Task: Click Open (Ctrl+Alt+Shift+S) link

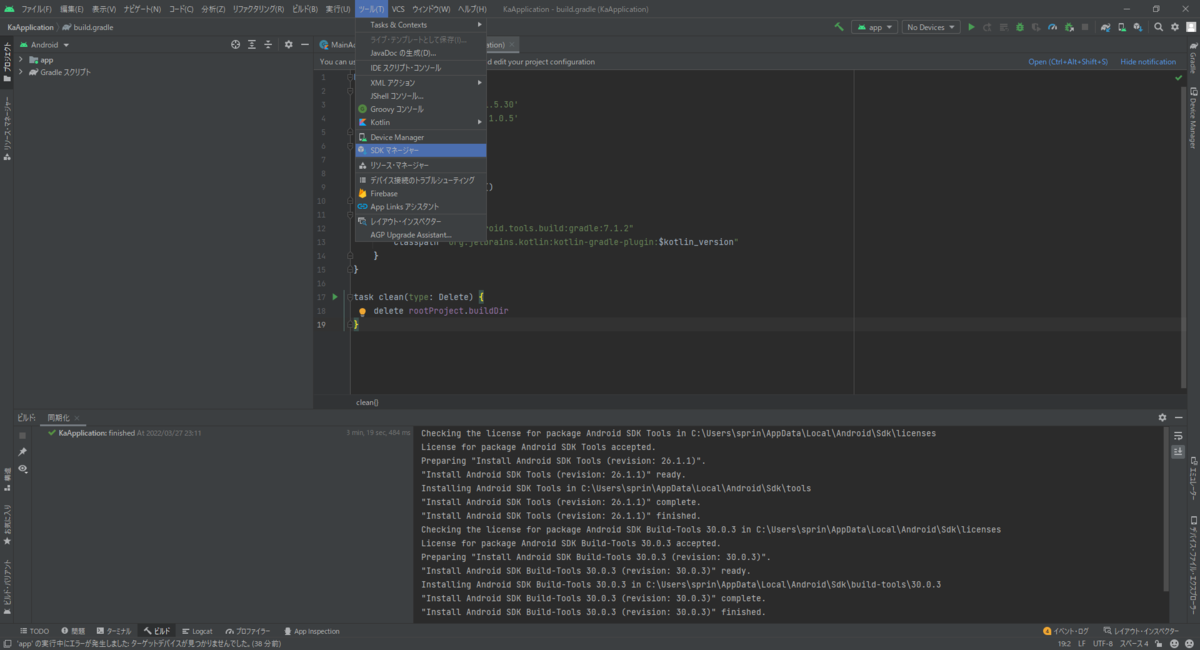Action: click(x=1068, y=62)
